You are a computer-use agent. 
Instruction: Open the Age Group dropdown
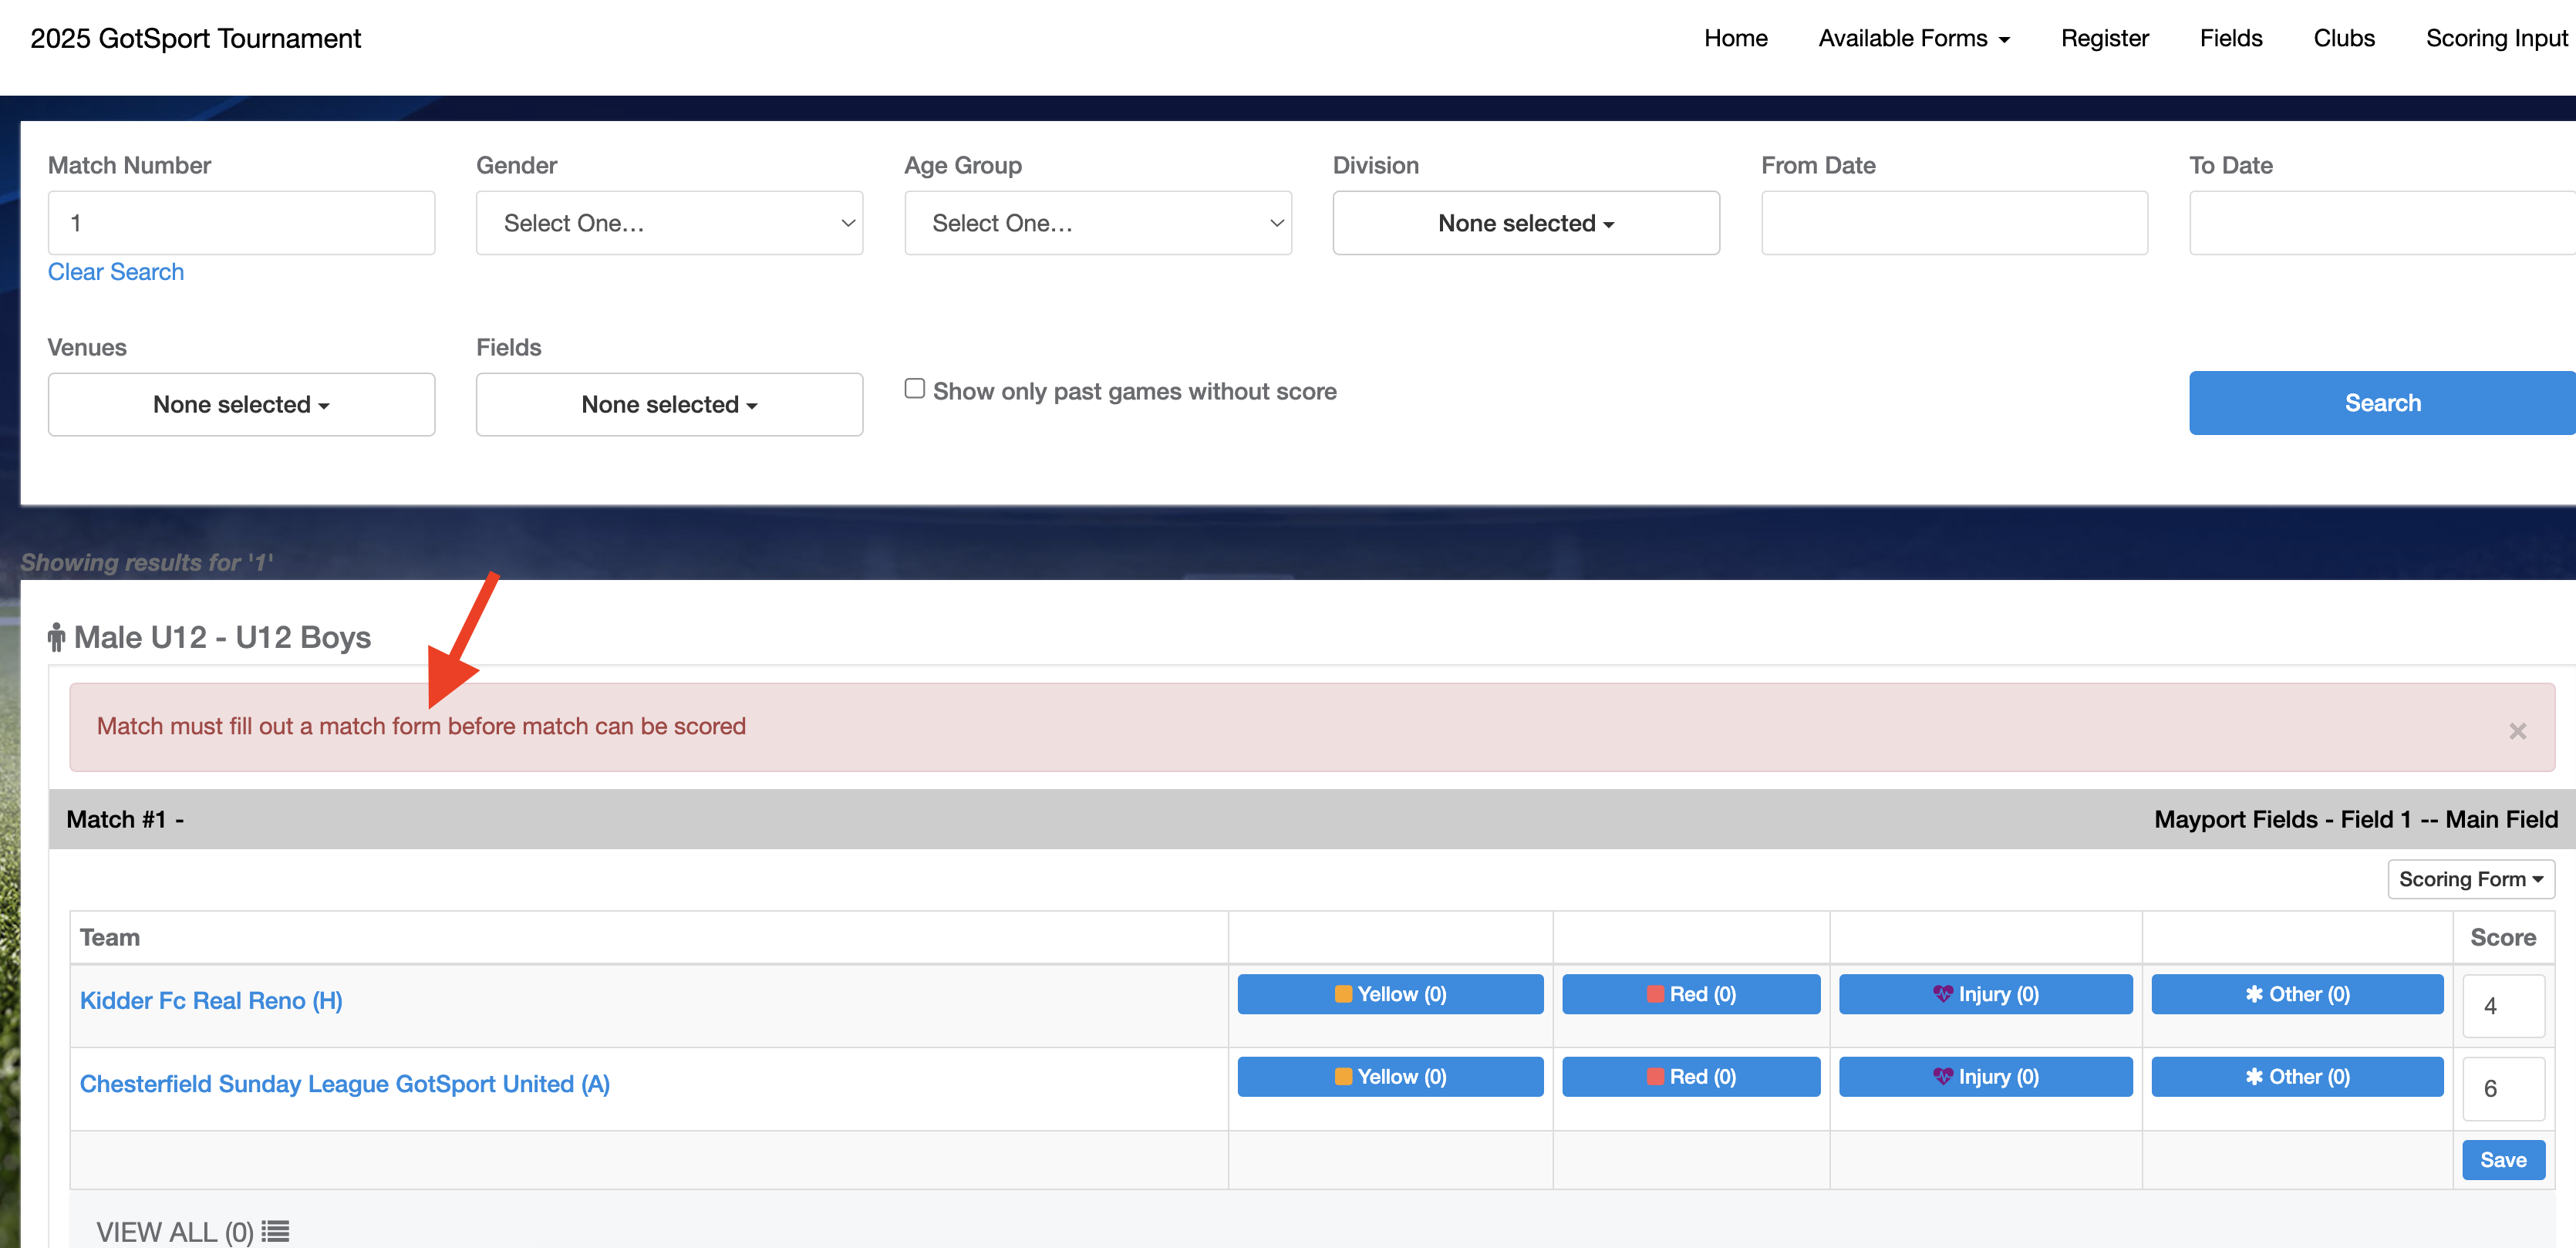point(1097,223)
